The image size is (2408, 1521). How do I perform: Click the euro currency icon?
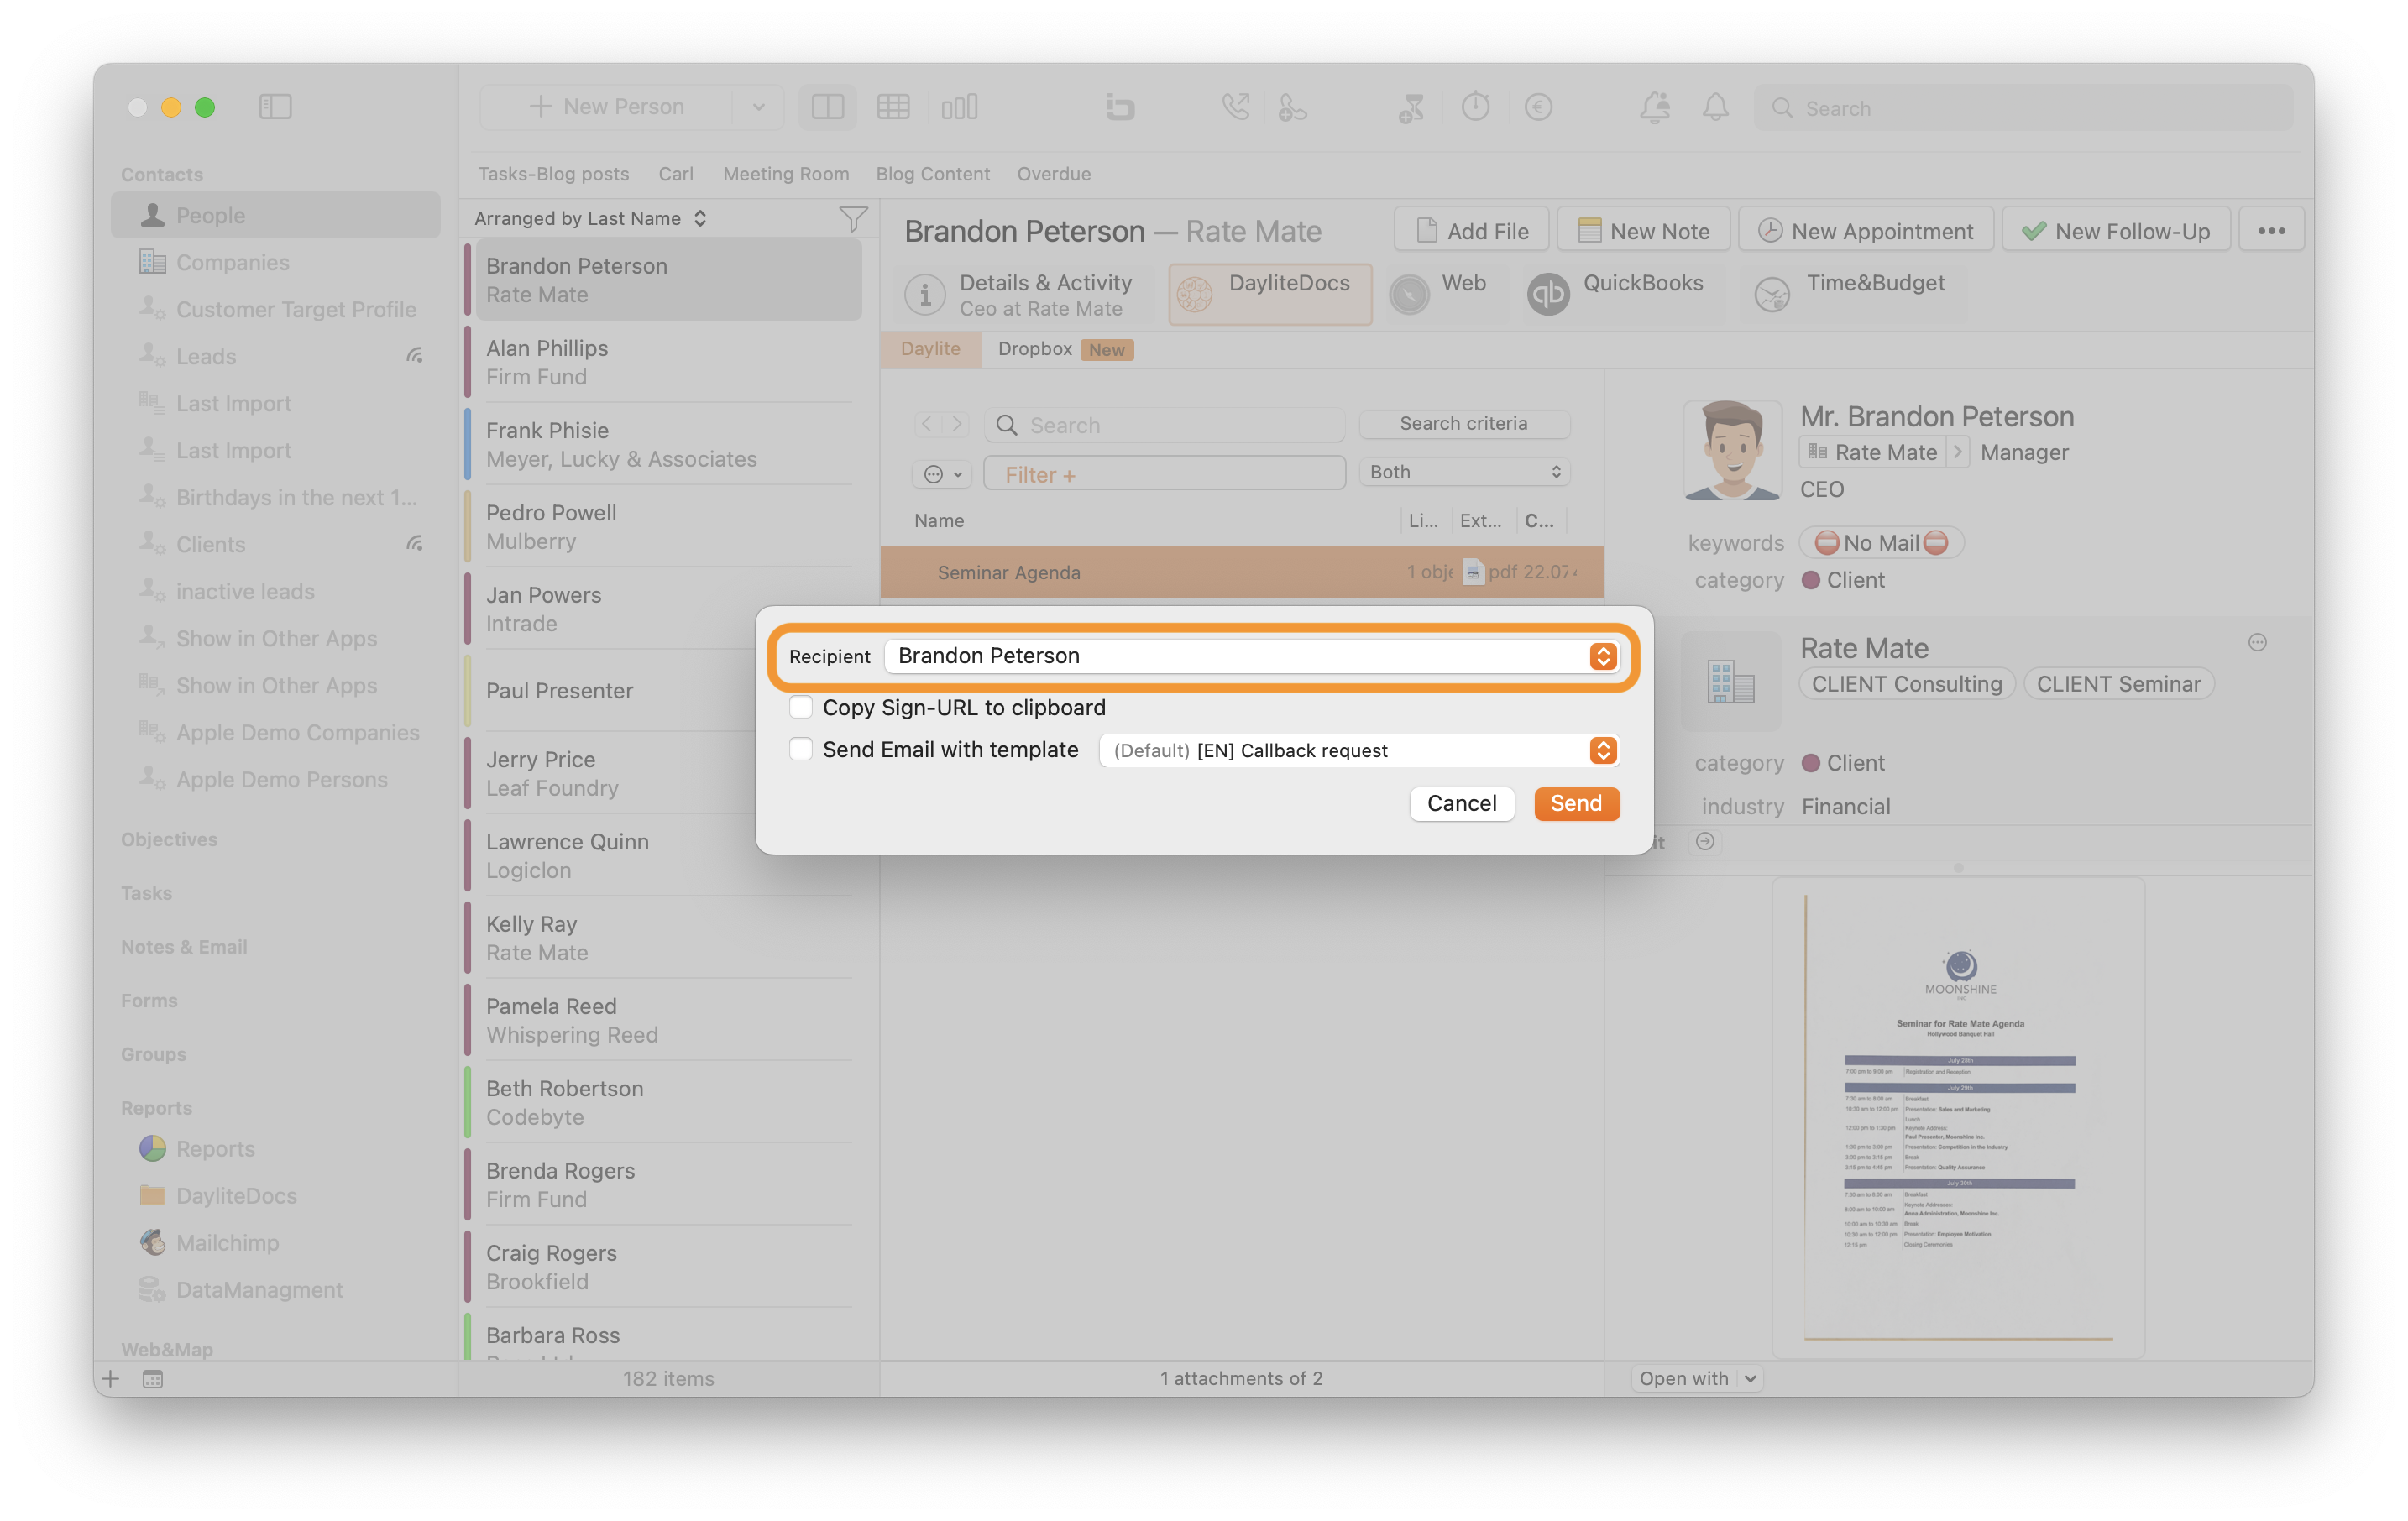pyautogui.click(x=1538, y=106)
